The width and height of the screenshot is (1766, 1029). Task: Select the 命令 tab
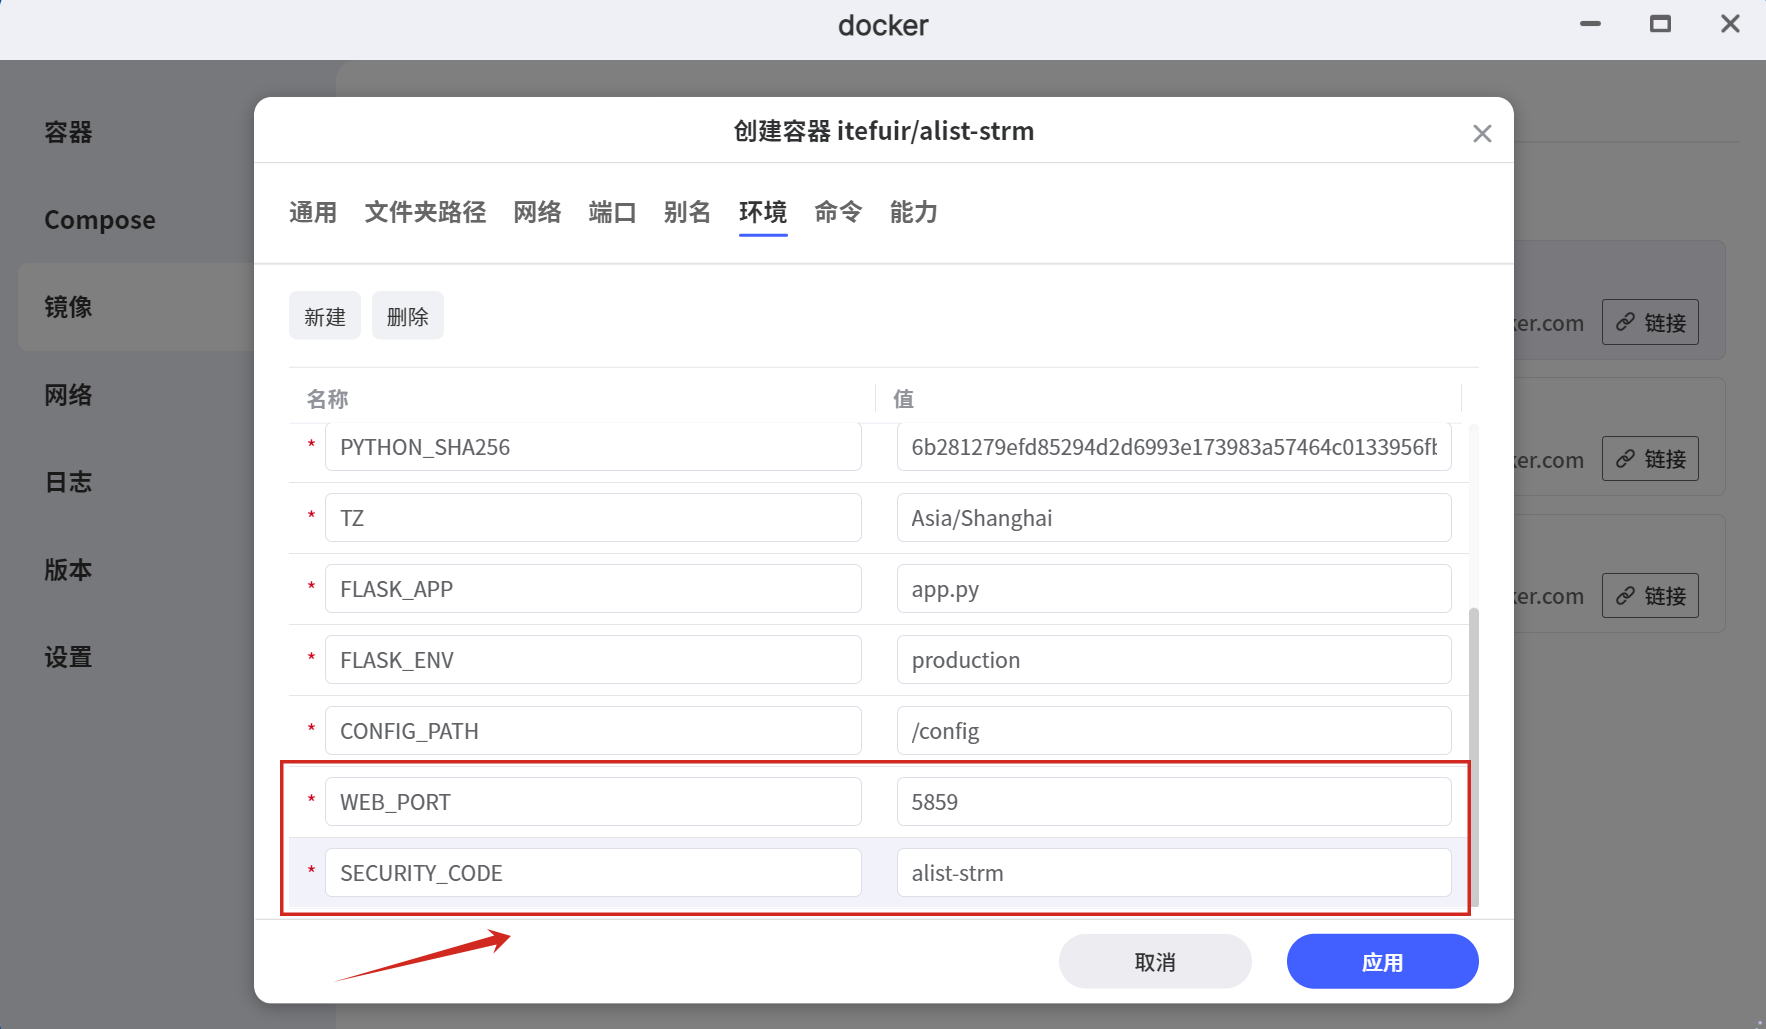point(838,212)
